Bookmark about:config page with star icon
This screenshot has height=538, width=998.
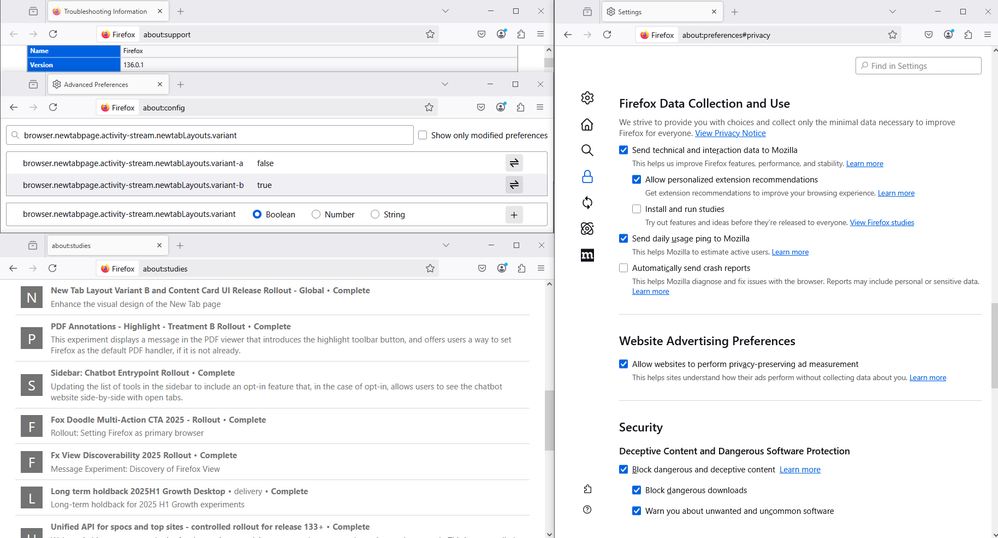click(x=429, y=108)
